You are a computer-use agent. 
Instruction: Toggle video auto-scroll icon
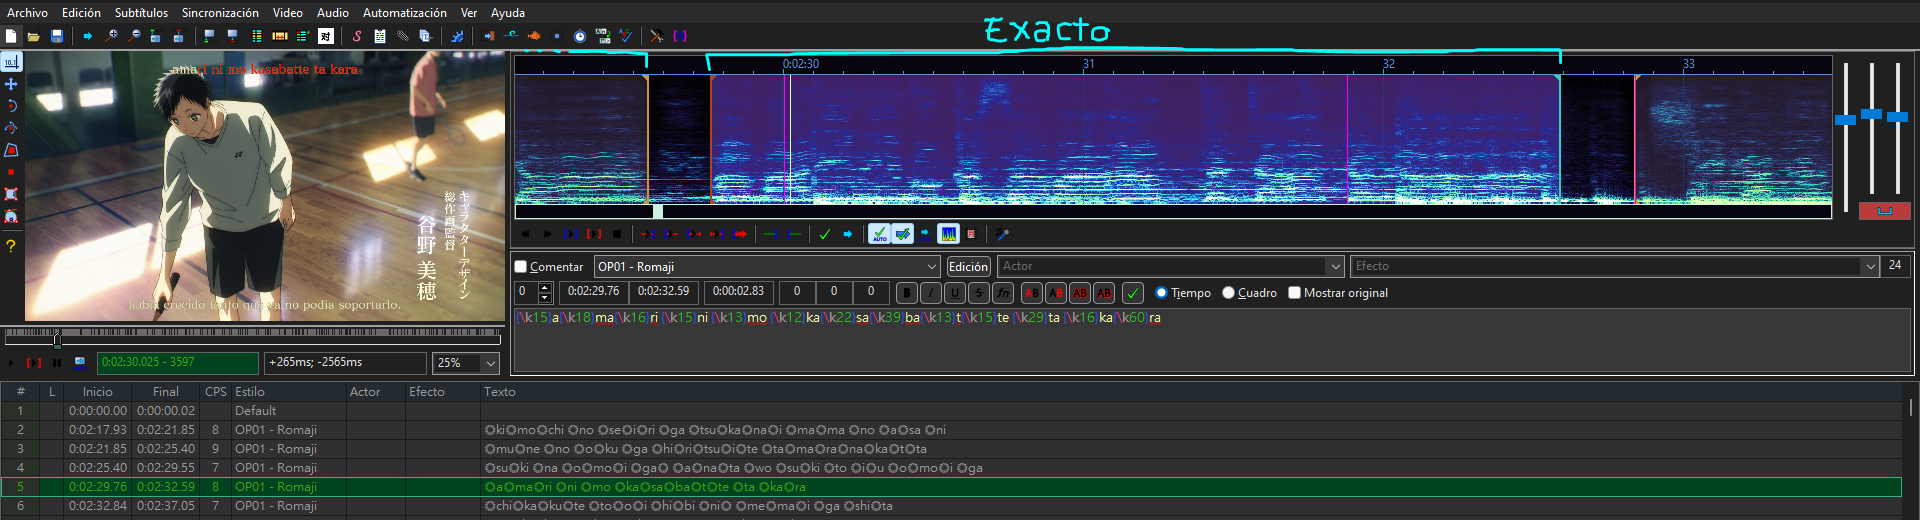click(x=80, y=362)
